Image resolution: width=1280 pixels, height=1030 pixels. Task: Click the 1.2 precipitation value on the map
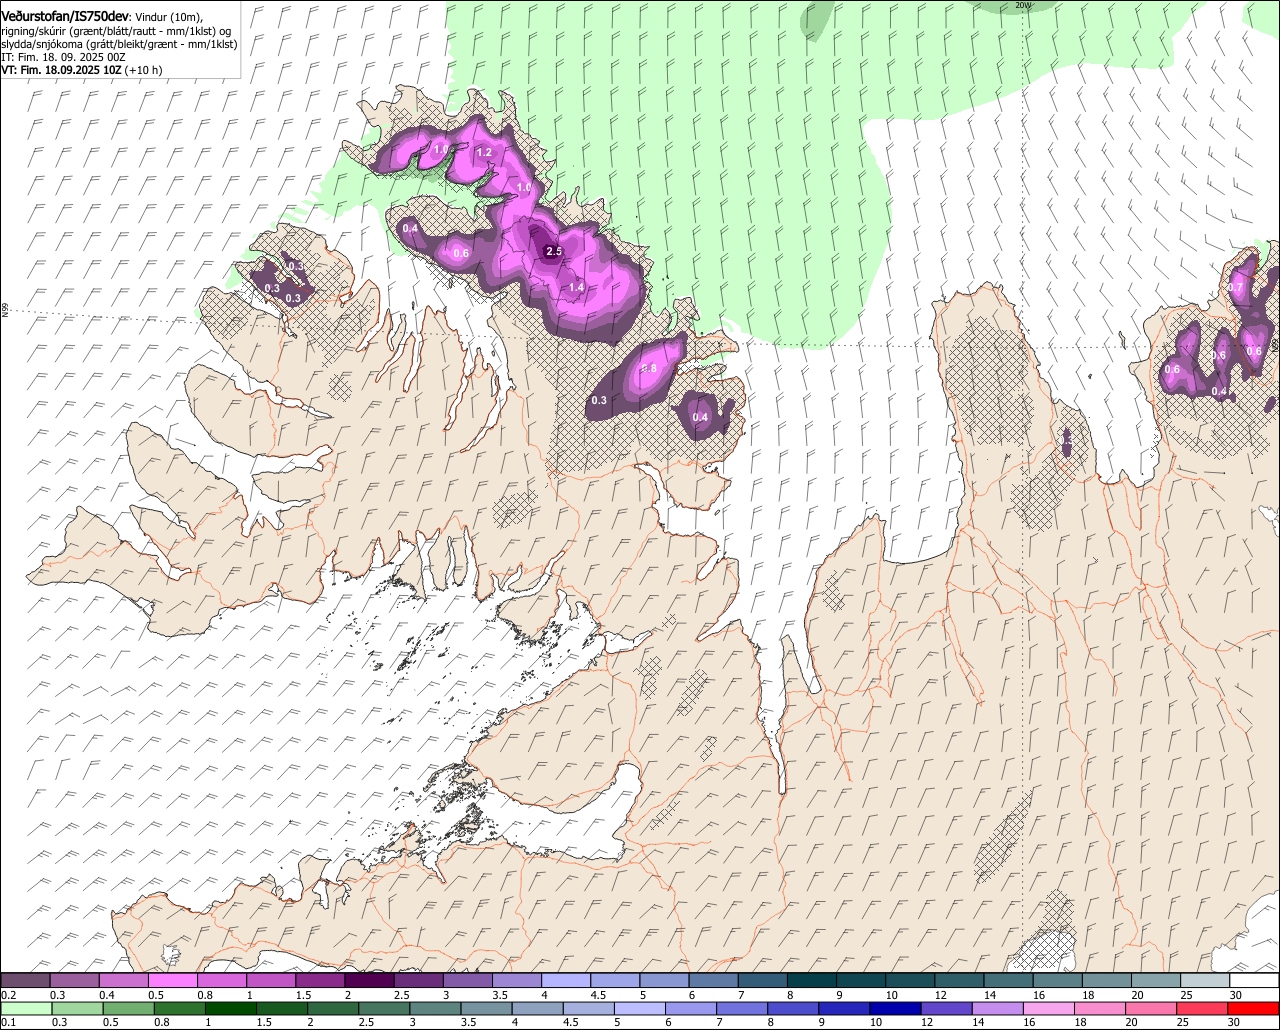click(484, 153)
